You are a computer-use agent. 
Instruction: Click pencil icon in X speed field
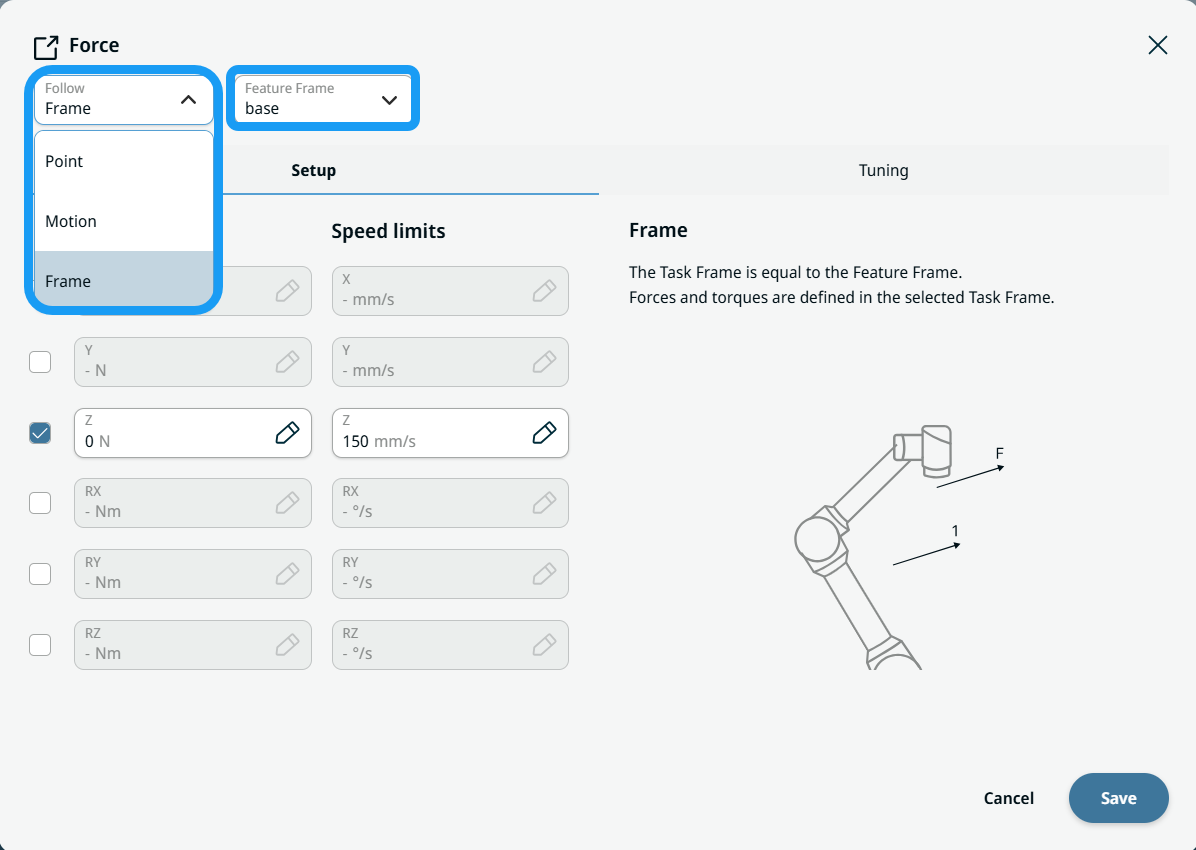[544, 291]
